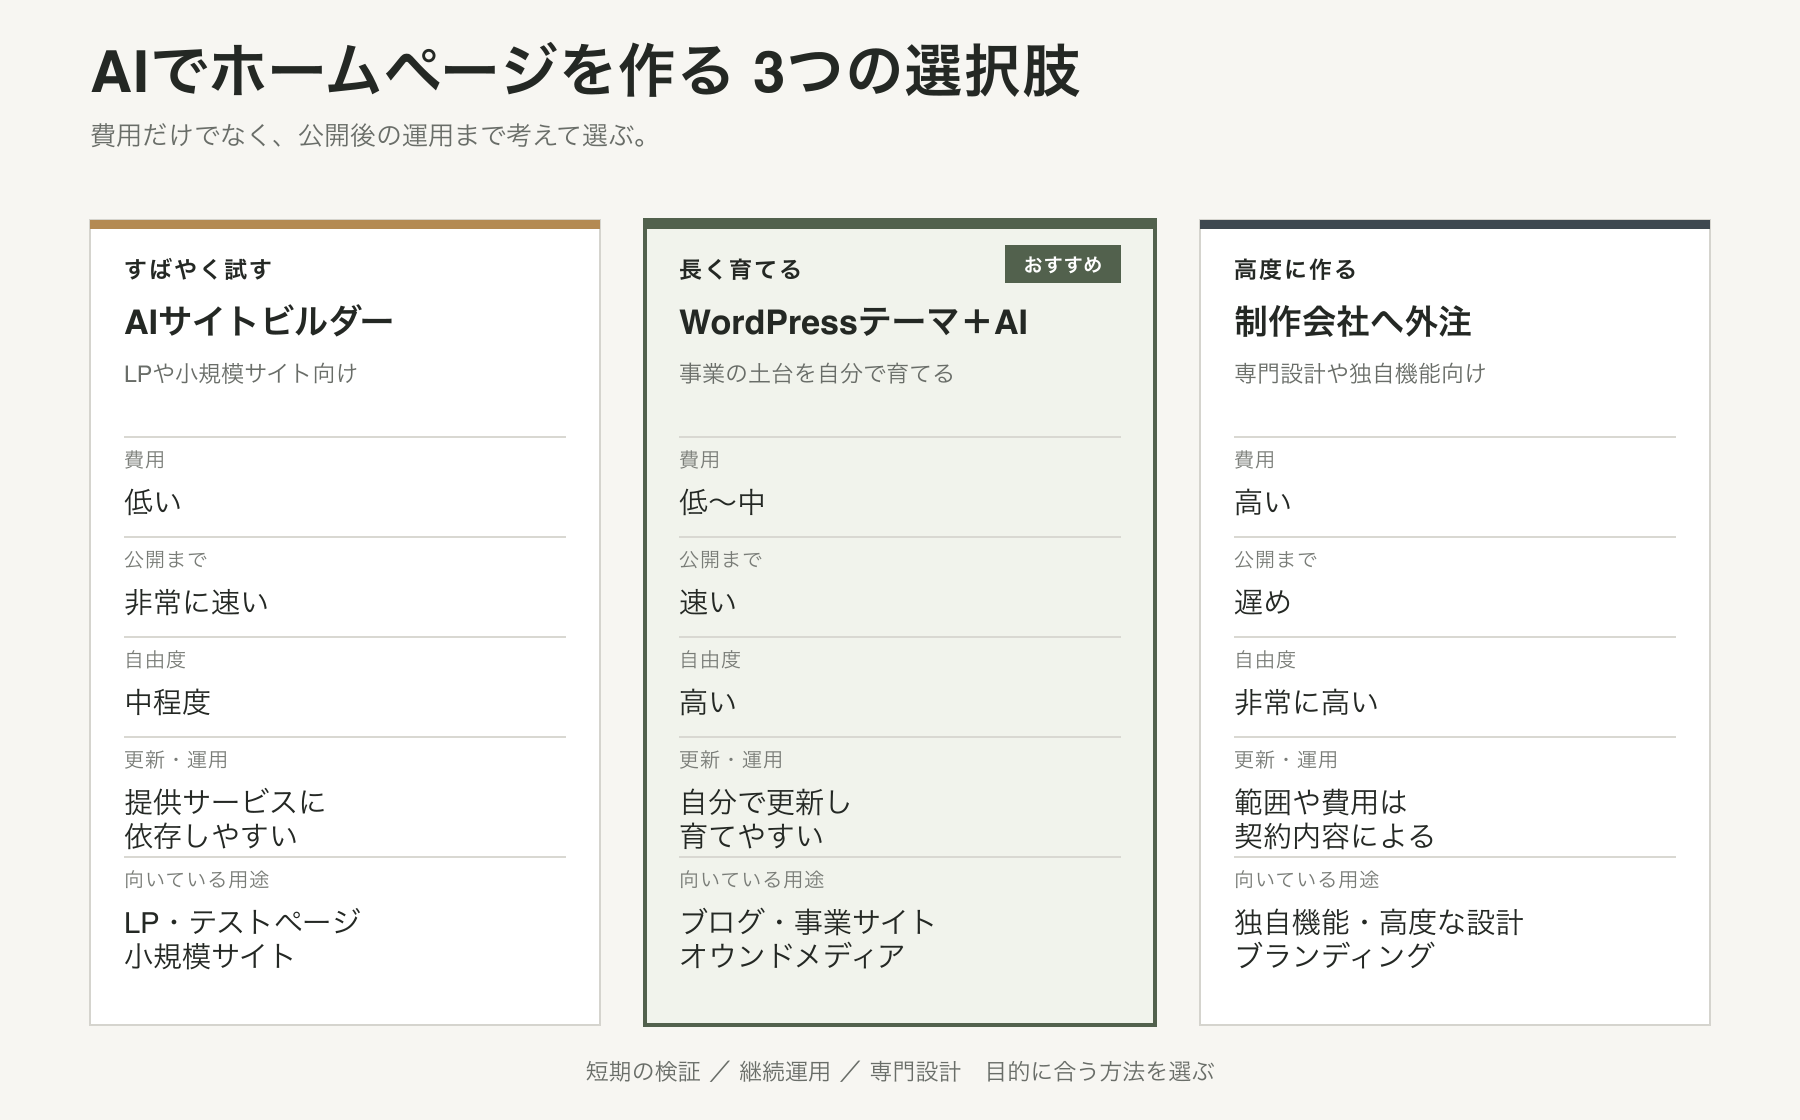The width and height of the screenshot is (1800, 1120).
Task: Click the 長く育てる label
Action: click(x=740, y=269)
